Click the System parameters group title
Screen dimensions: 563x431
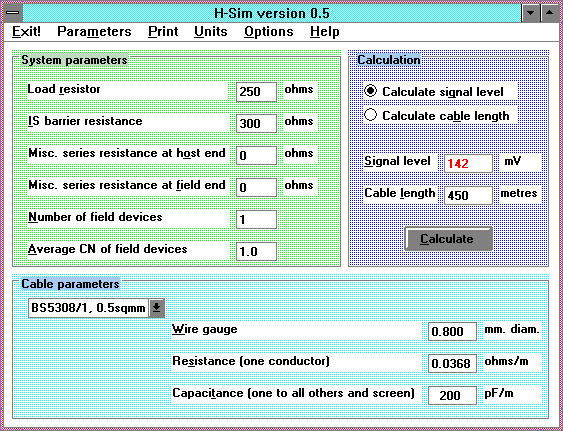click(x=74, y=60)
